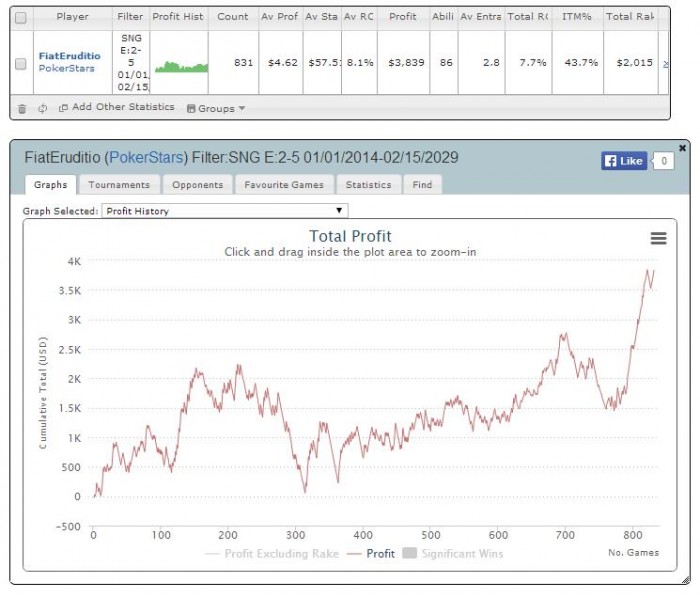Sort by the ITM% column header
This screenshot has height=598, width=700.
tap(577, 17)
